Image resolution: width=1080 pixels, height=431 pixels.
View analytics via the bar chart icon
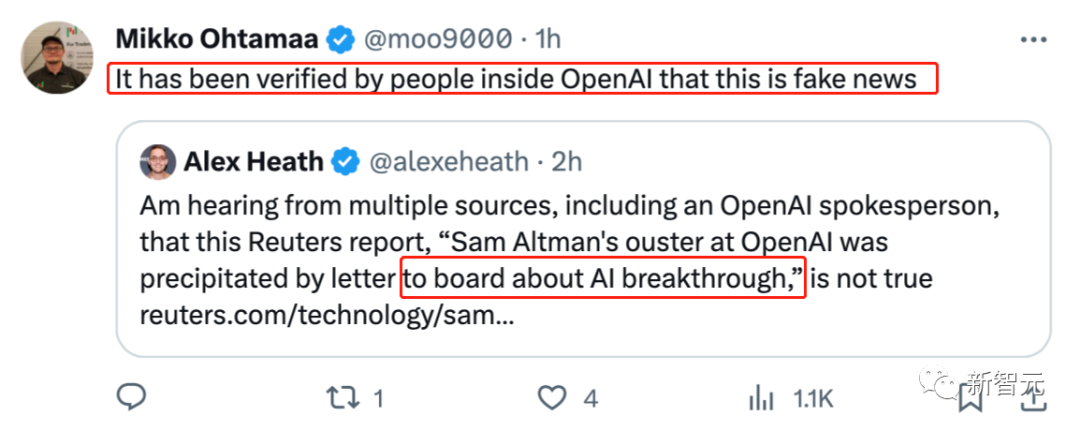point(760,398)
